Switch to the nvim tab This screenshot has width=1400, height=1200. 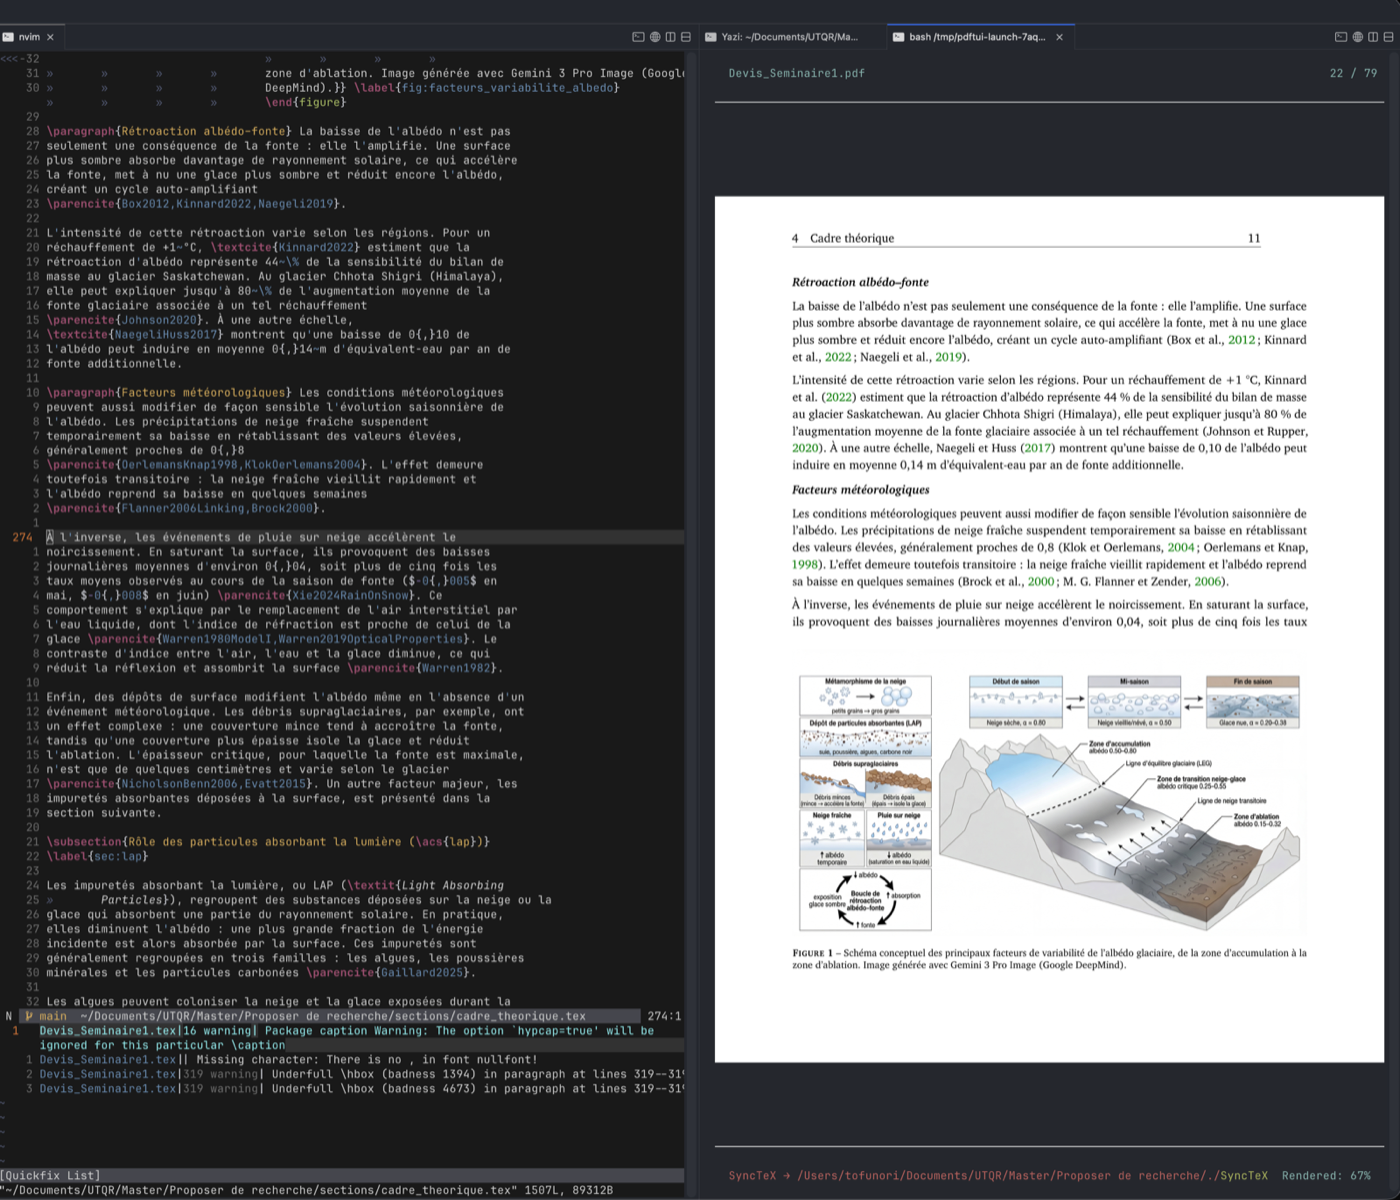pos(30,37)
